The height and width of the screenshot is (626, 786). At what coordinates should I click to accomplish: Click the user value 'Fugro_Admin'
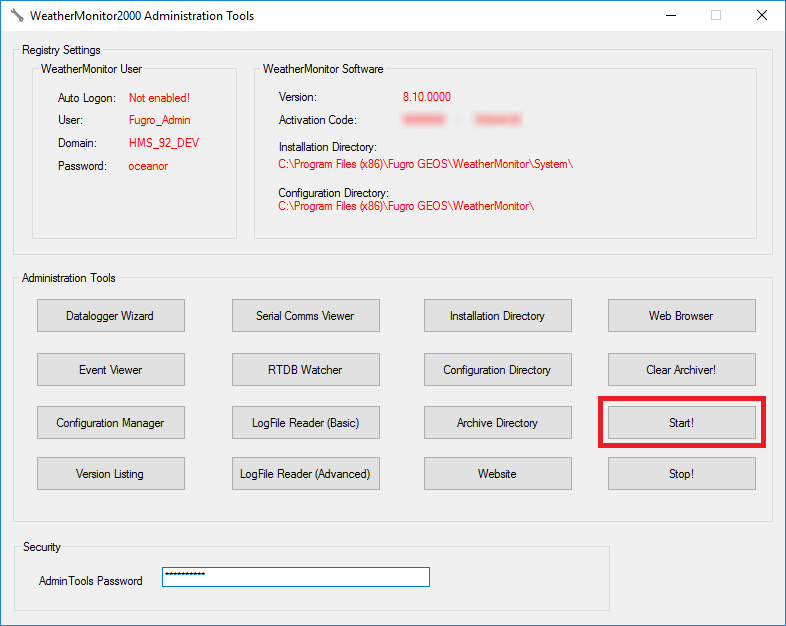[x=159, y=120]
